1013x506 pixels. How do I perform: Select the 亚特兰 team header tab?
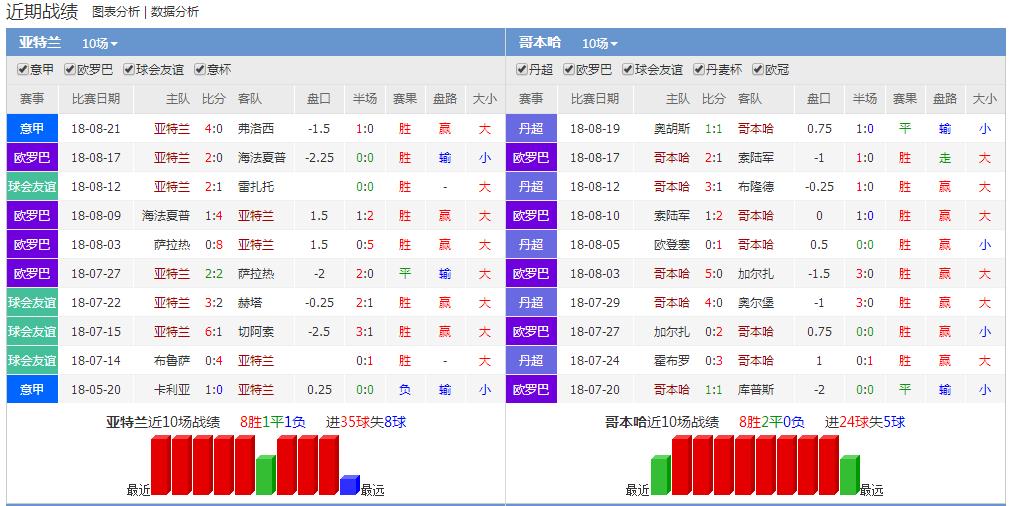click(40, 43)
